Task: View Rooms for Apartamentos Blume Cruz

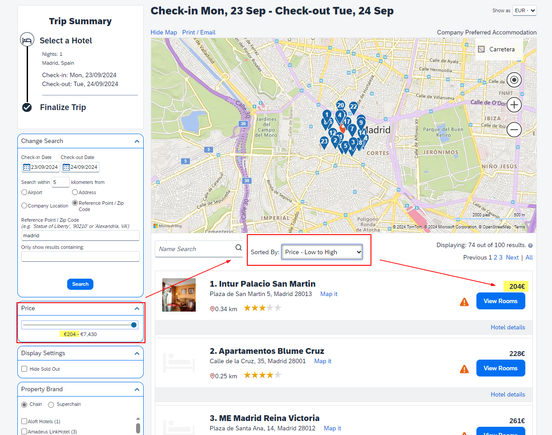Action: pyautogui.click(x=501, y=368)
